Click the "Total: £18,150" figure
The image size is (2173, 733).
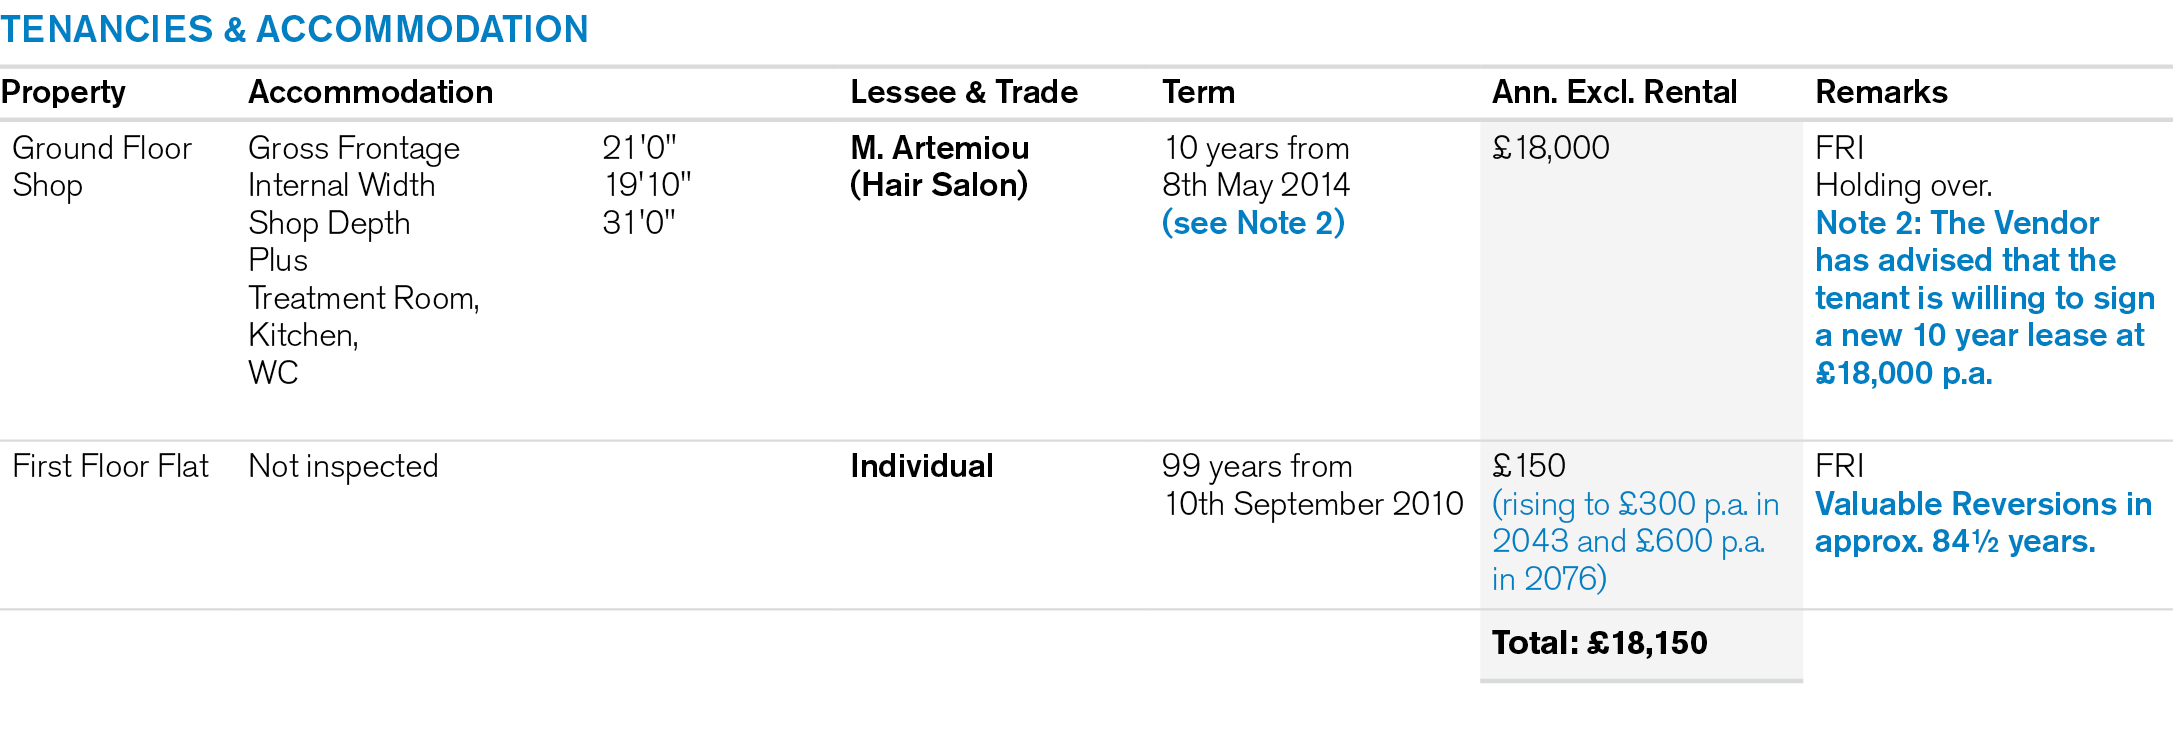click(x=1599, y=643)
